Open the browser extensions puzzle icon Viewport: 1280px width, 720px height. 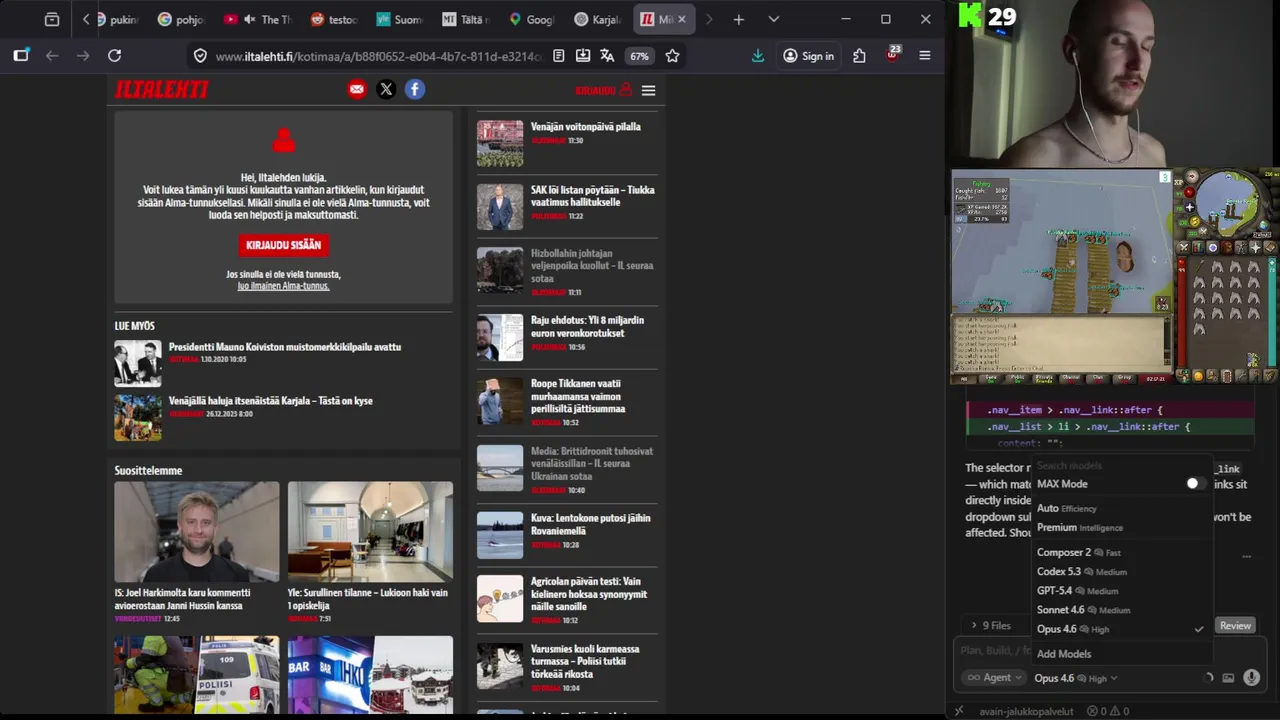pyautogui.click(x=859, y=56)
